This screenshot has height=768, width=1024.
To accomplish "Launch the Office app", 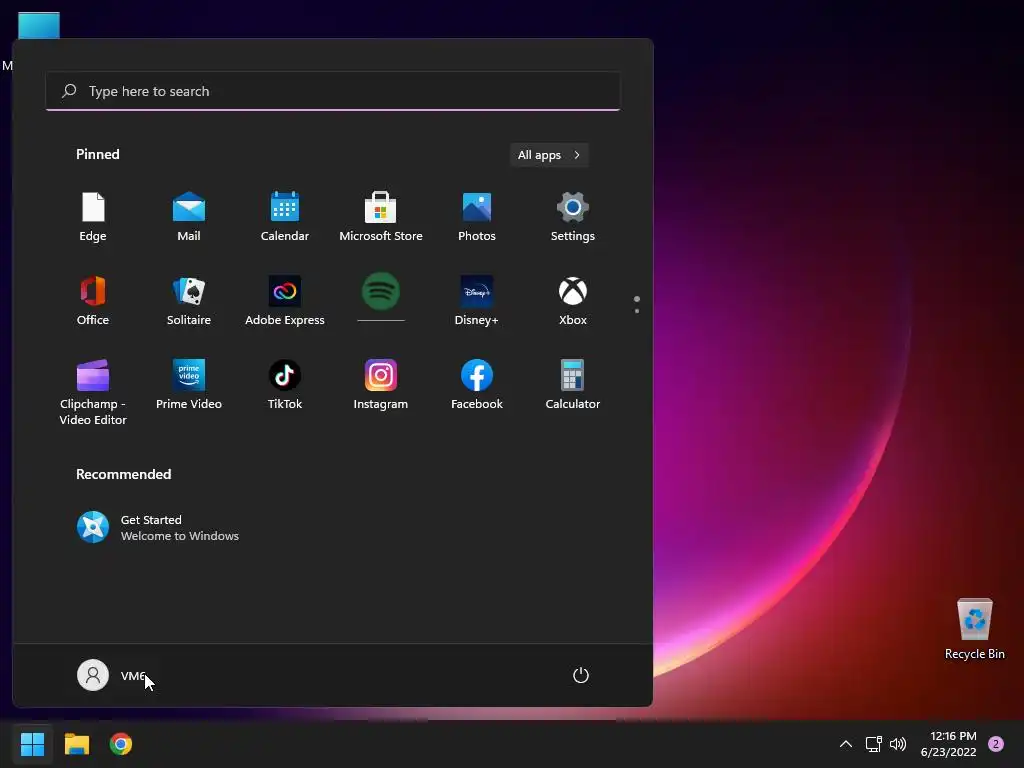I will coord(93,300).
